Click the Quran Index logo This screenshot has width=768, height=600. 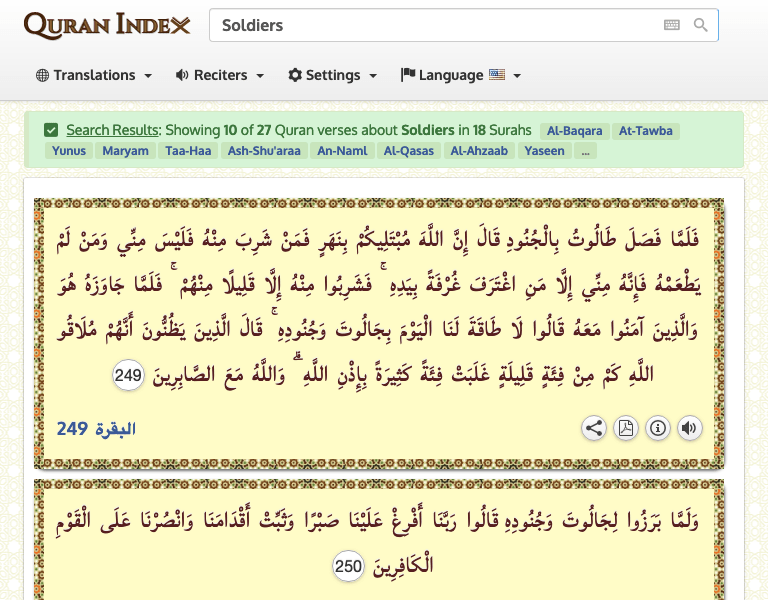coord(107,25)
